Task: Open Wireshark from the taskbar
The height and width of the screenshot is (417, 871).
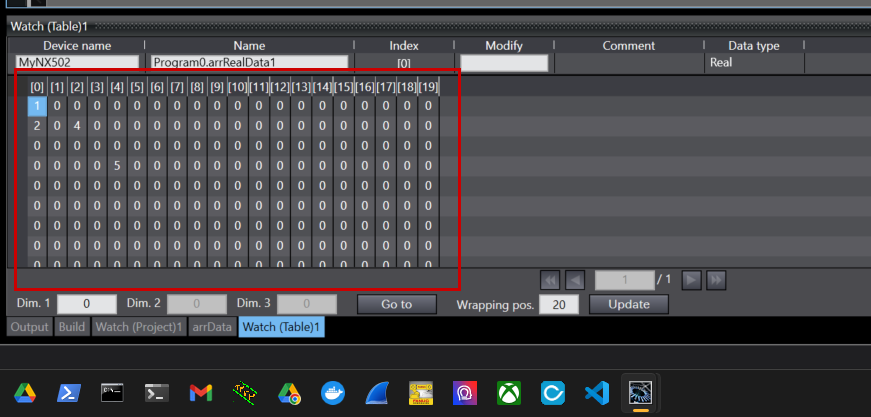Action: pos(378,393)
